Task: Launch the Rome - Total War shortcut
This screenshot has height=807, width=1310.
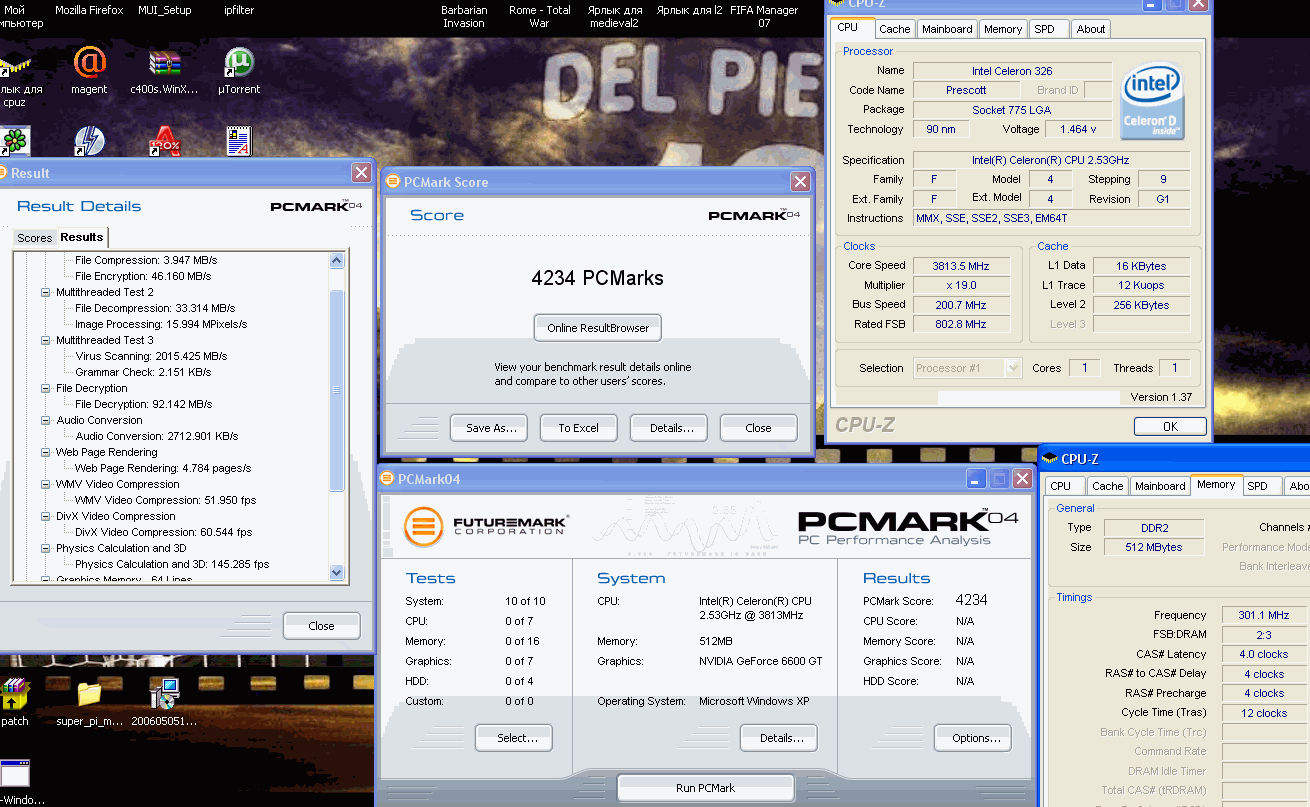Action: (x=539, y=16)
